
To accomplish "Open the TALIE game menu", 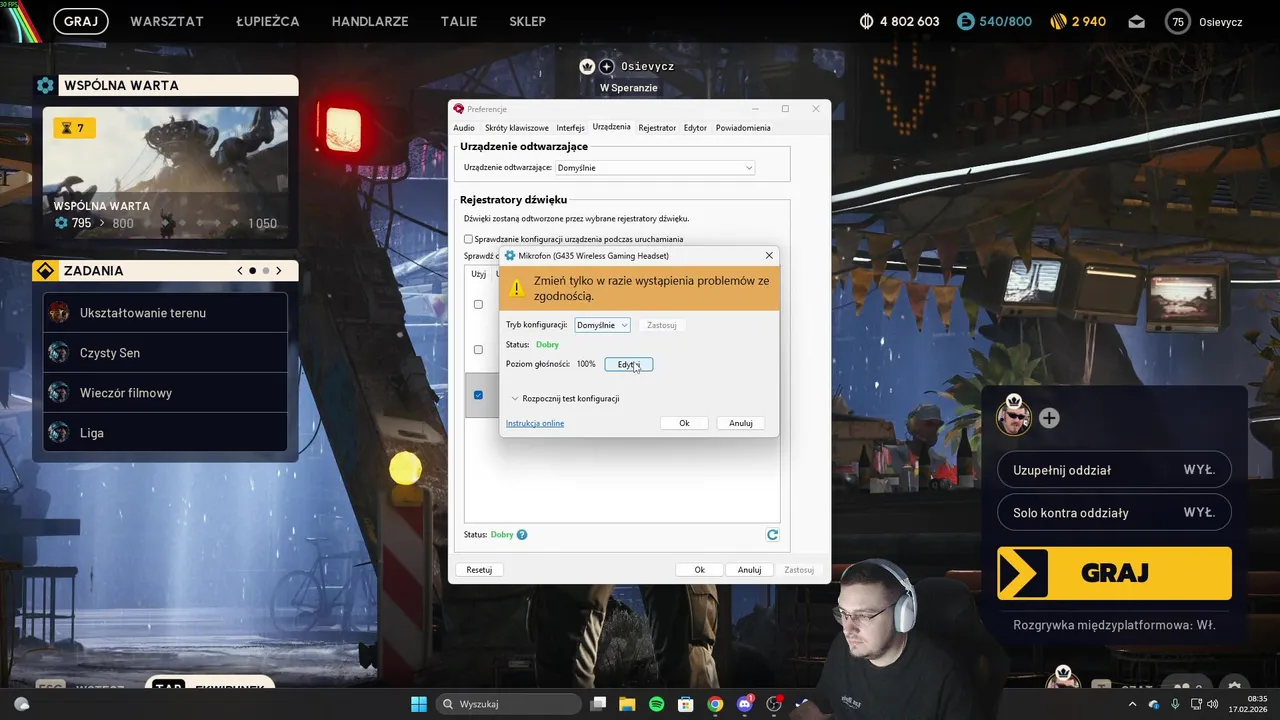I will tap(460, 21).
